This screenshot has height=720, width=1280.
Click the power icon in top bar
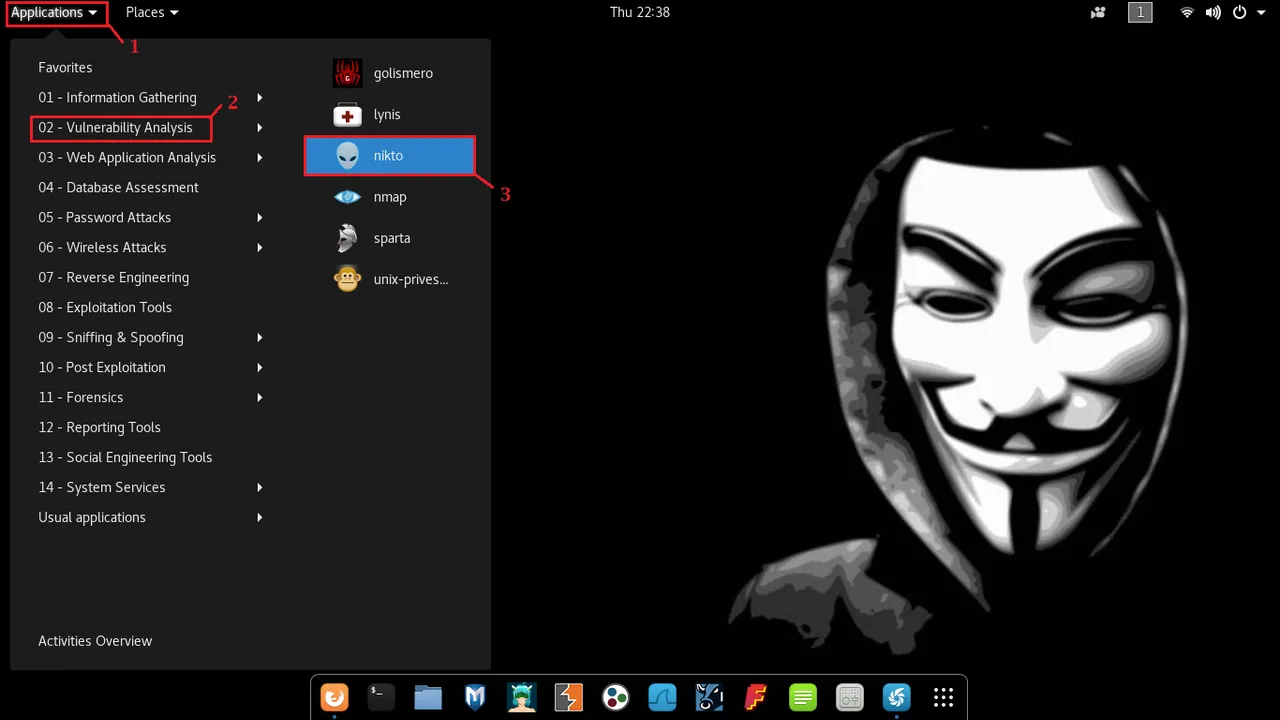point(1239,12)
